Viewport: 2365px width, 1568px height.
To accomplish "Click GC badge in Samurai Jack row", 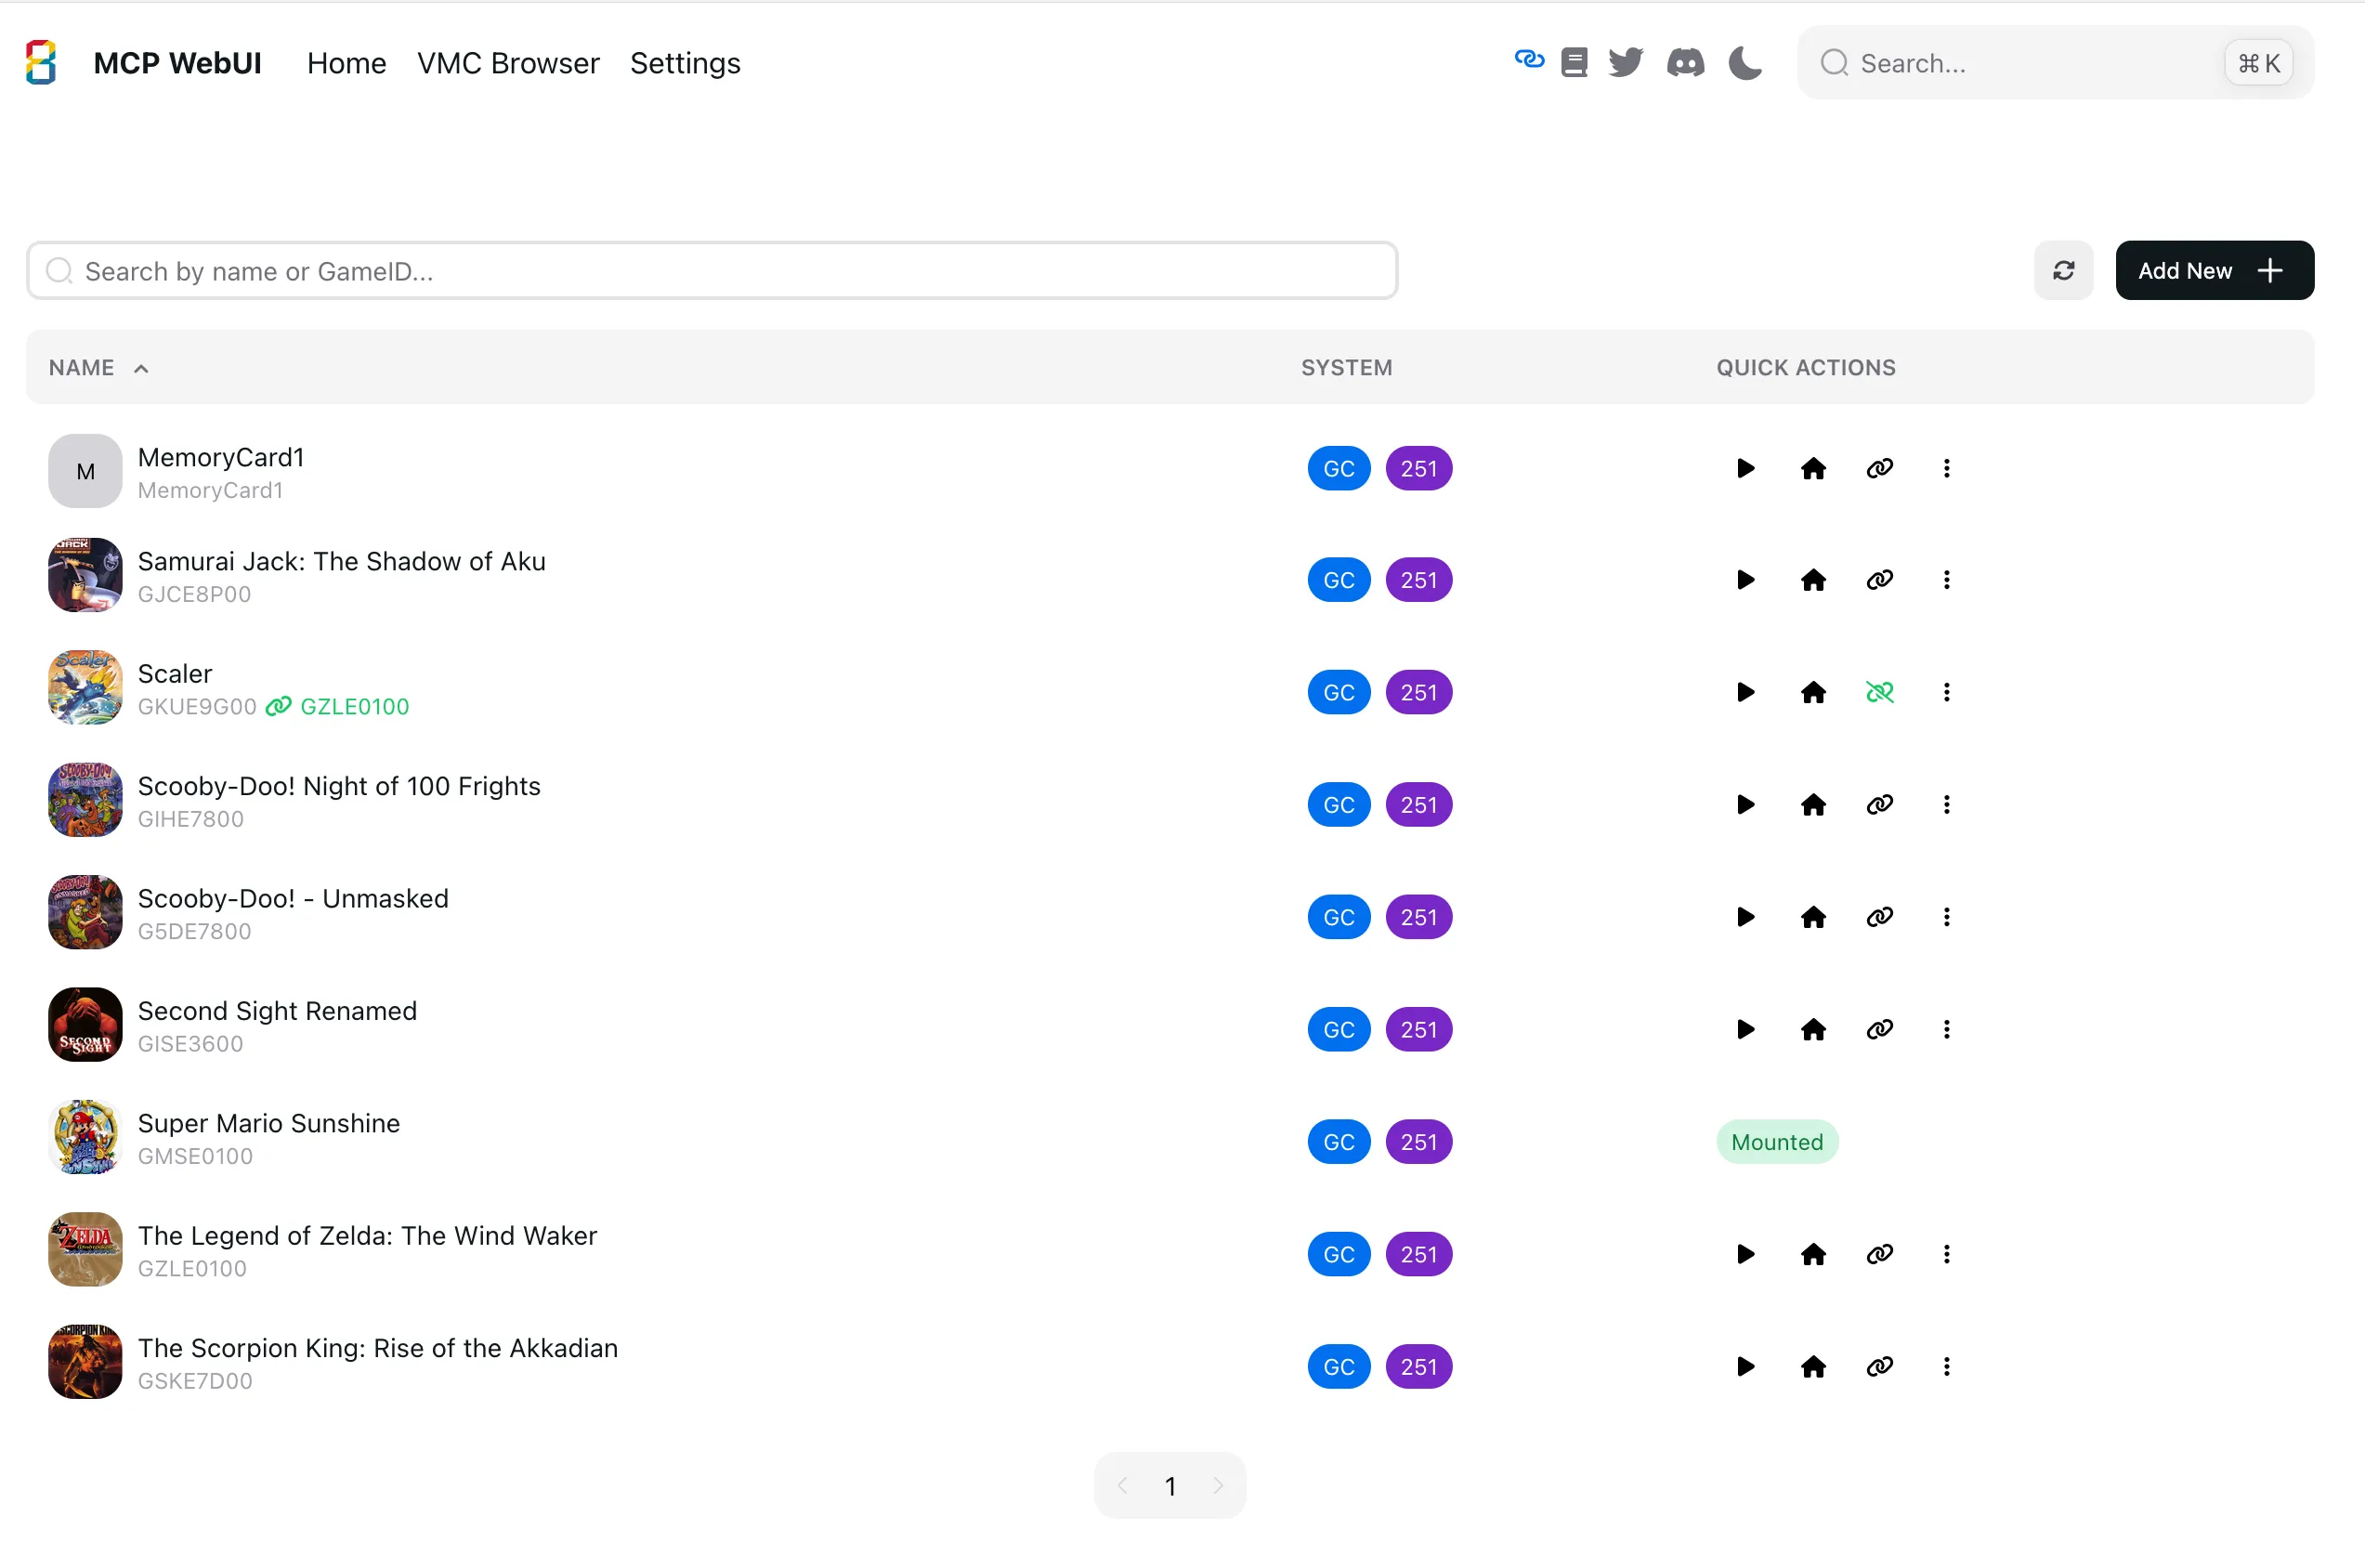I will [1338, 580].
